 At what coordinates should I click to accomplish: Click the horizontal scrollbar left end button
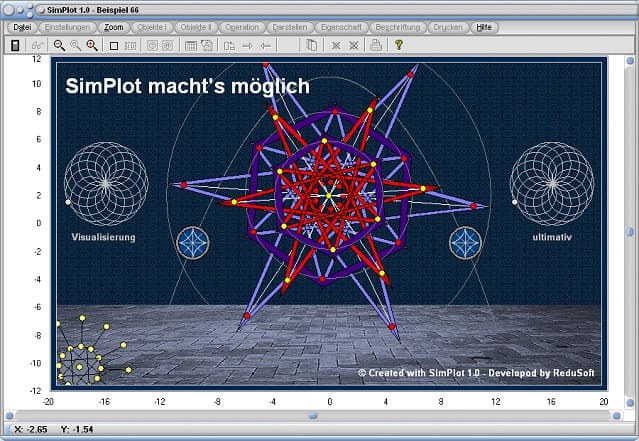coord(9,416)
